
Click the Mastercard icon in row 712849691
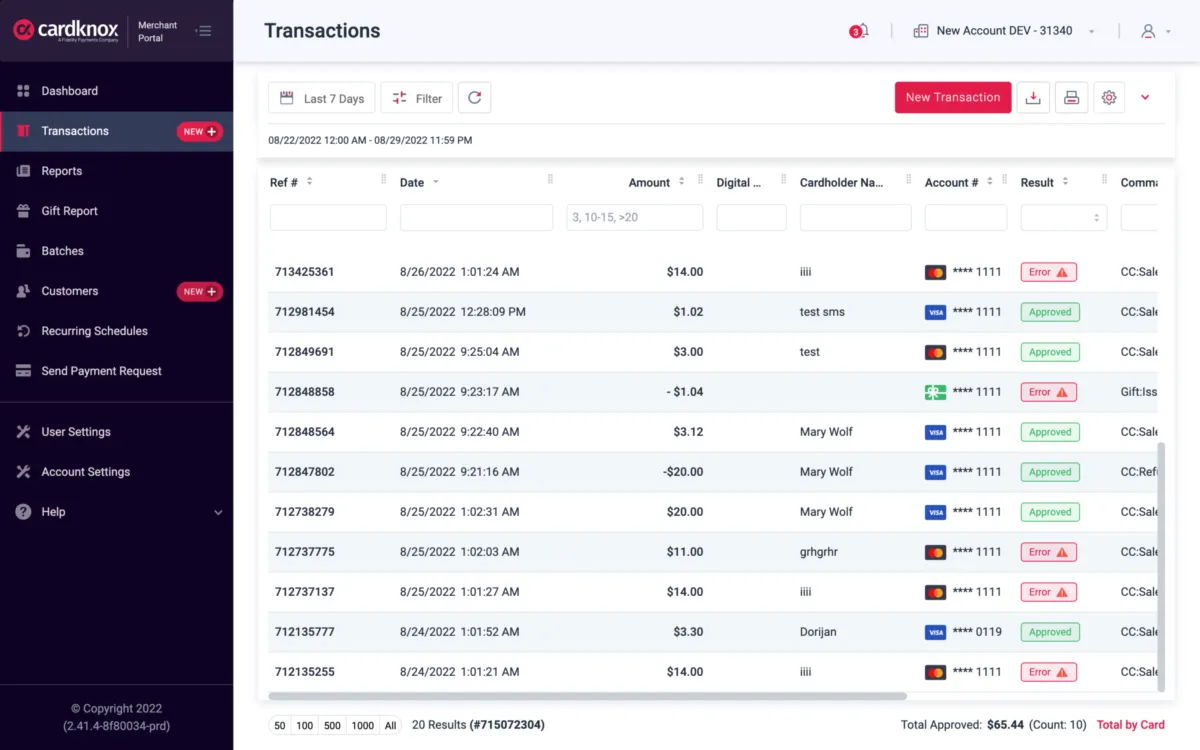(935, 352)
